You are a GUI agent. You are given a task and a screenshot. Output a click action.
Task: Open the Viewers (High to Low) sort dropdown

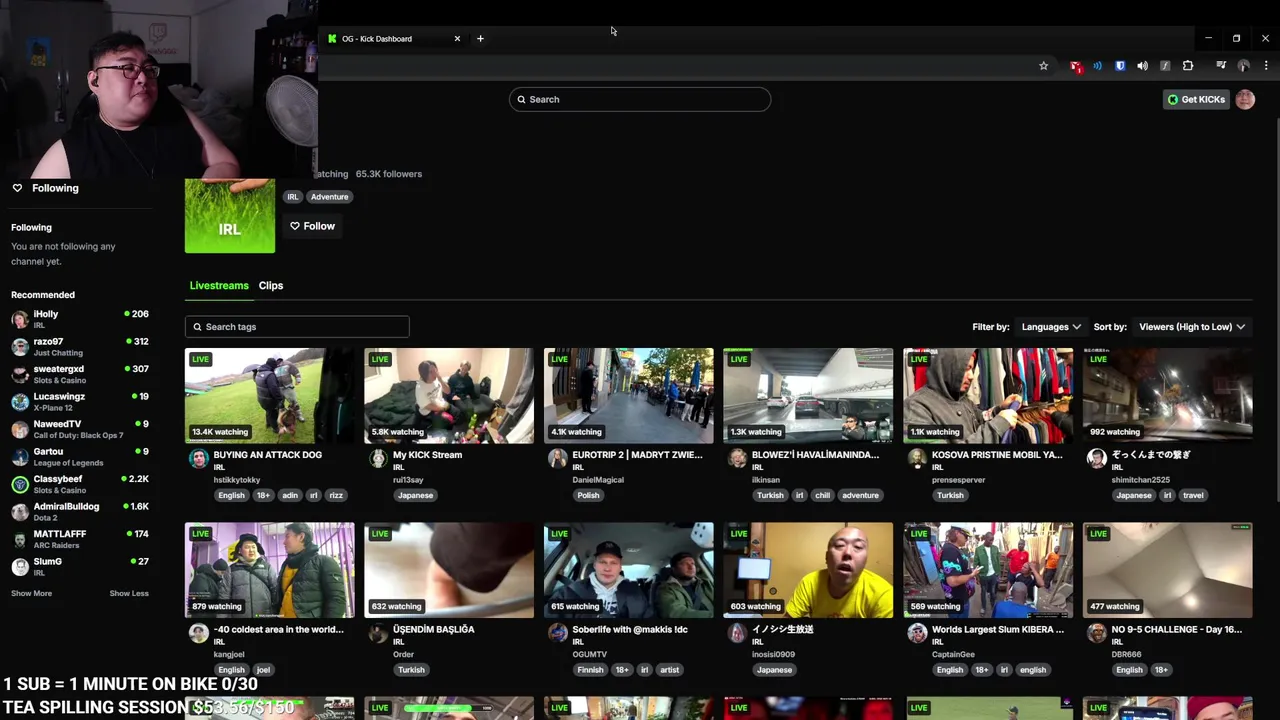(x=1191, y=327)
